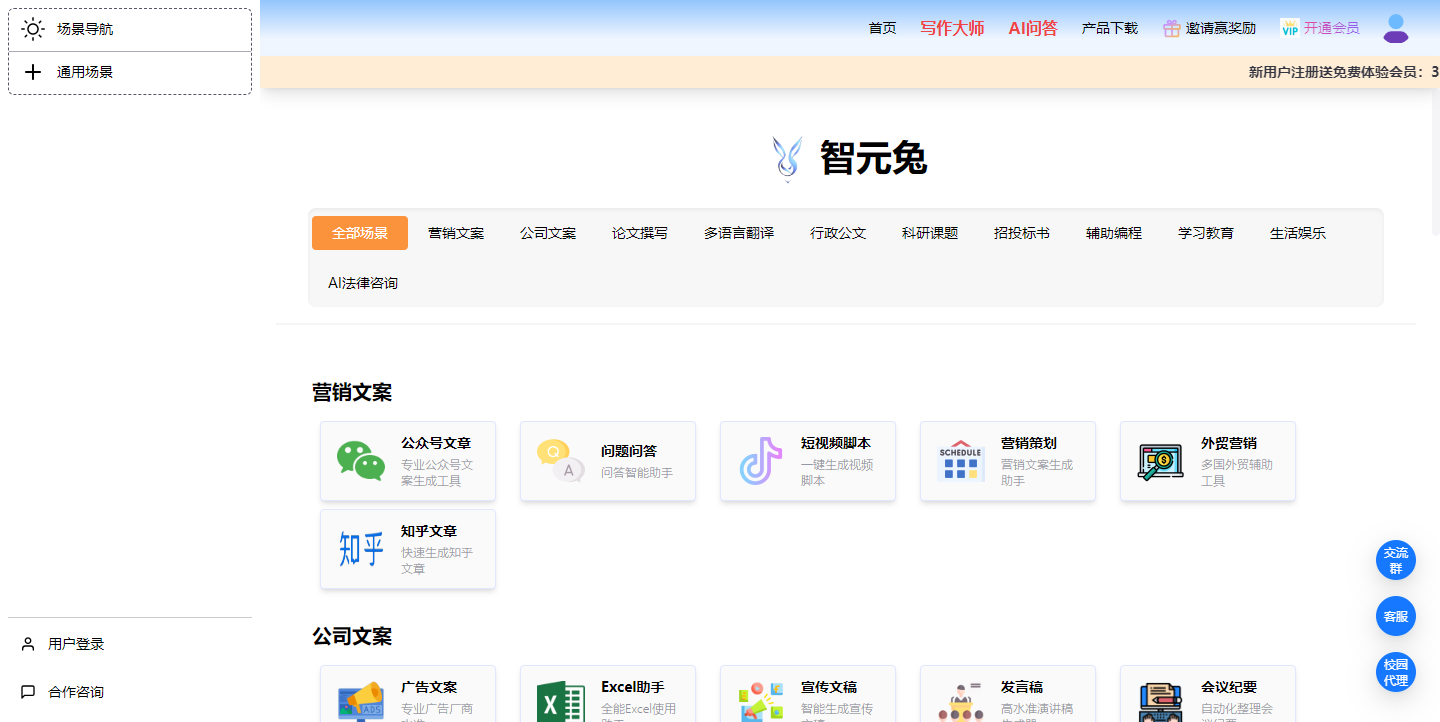
Task: Click the 发言稿 card title
Action: point(1022,687)
